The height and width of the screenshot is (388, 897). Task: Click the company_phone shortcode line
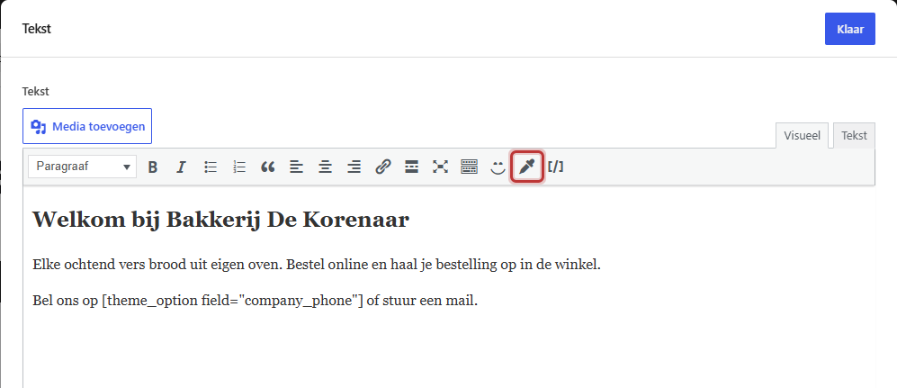coord(255,301)
